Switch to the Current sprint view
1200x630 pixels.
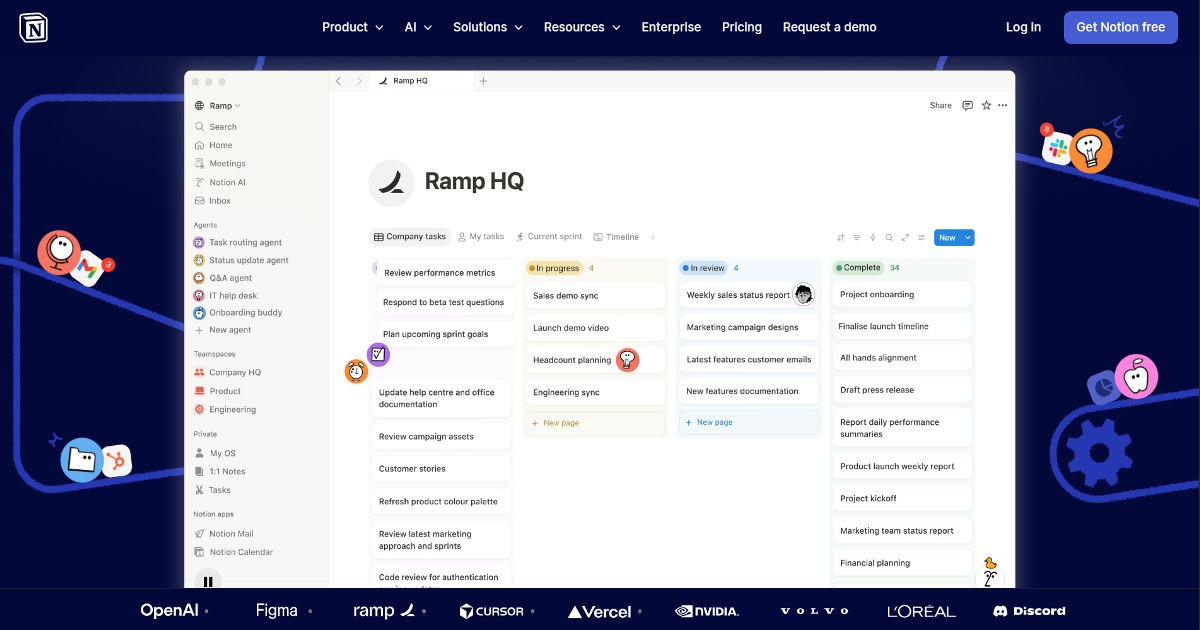pos(549,237)
